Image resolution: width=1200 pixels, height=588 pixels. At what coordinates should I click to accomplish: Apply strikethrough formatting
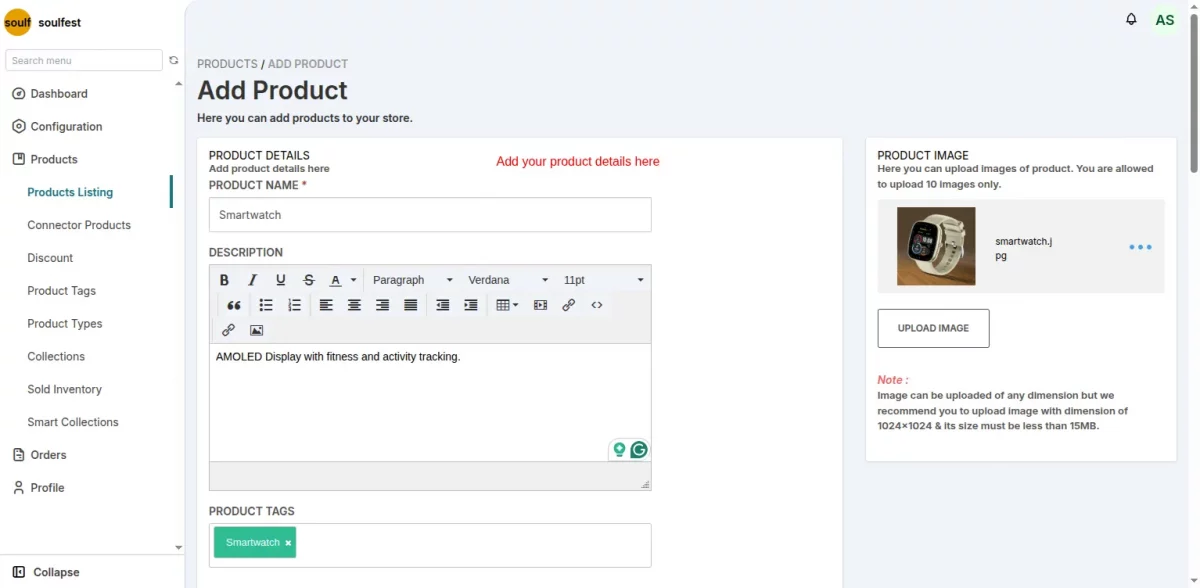point(308,280)
